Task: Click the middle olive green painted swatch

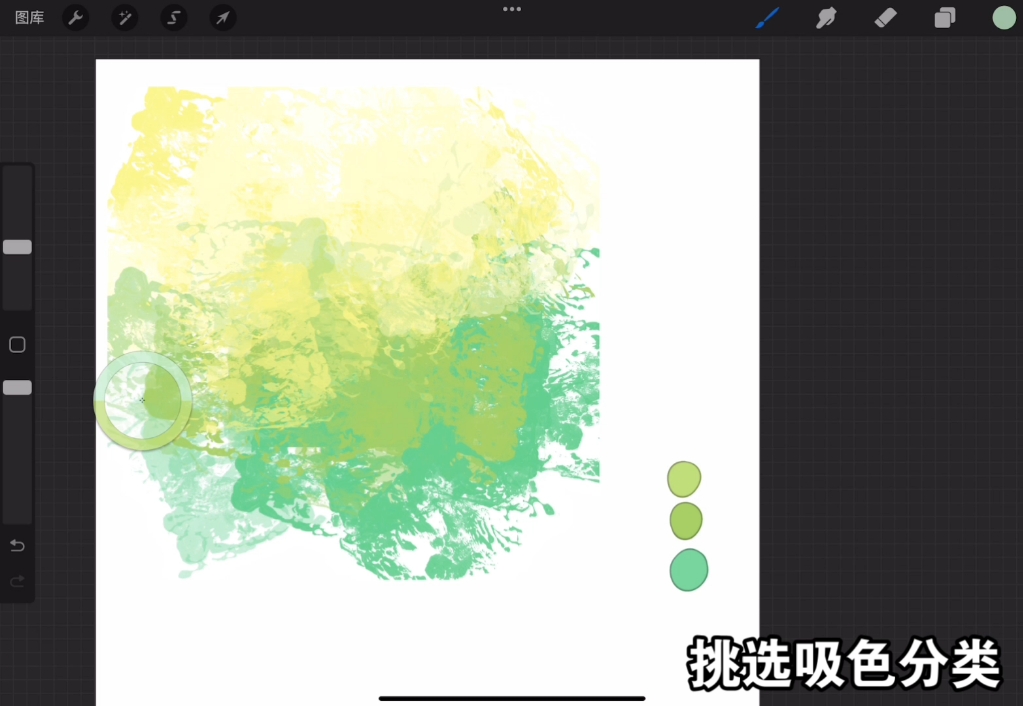Action: tap(686, 521)
